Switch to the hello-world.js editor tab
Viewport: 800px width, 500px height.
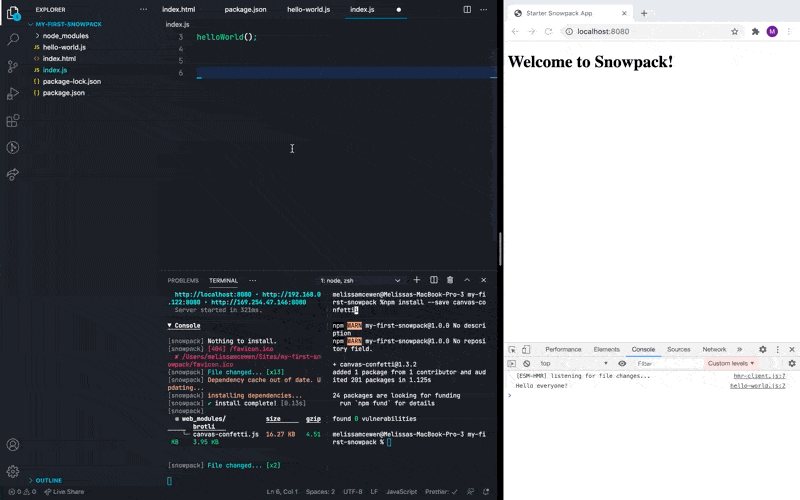tap(308, 9)
